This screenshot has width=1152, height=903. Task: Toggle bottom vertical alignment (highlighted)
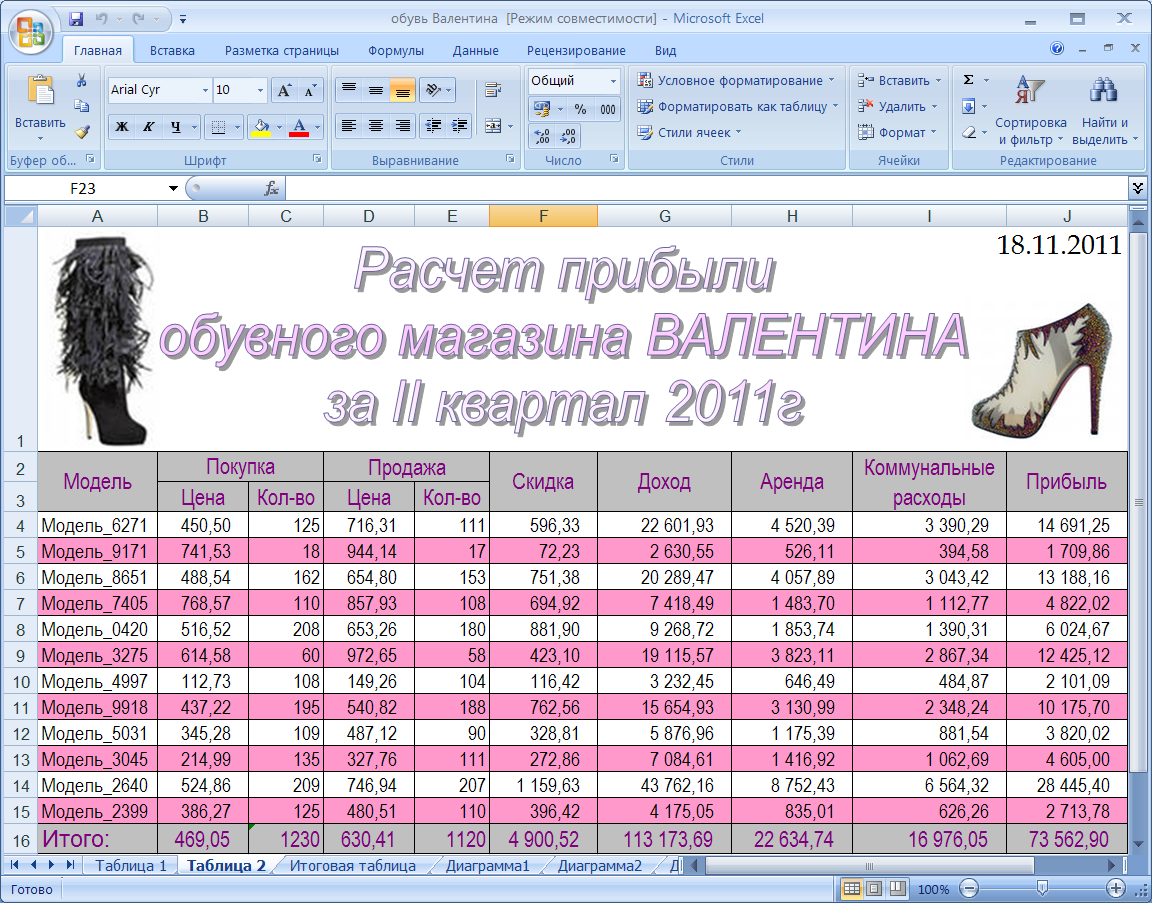point(402,90)
